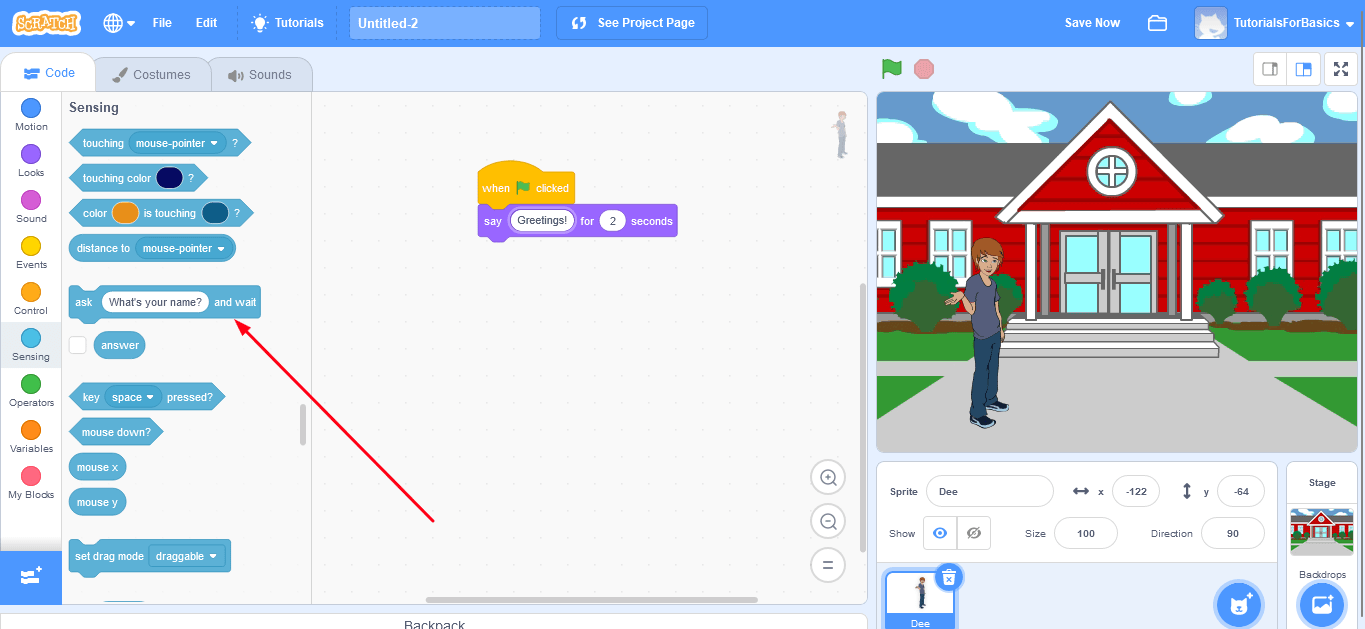1365x629 pixels.
Task: Open the language globe menu
Action: (x=119, y=23)
